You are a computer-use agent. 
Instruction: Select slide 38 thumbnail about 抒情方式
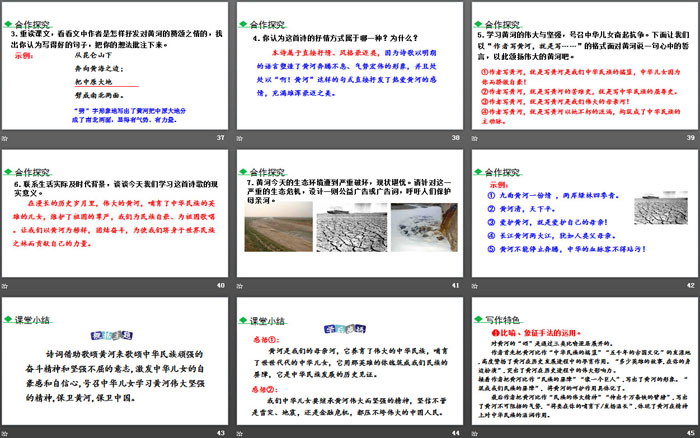pyautogui.click(x=350, y=66)
